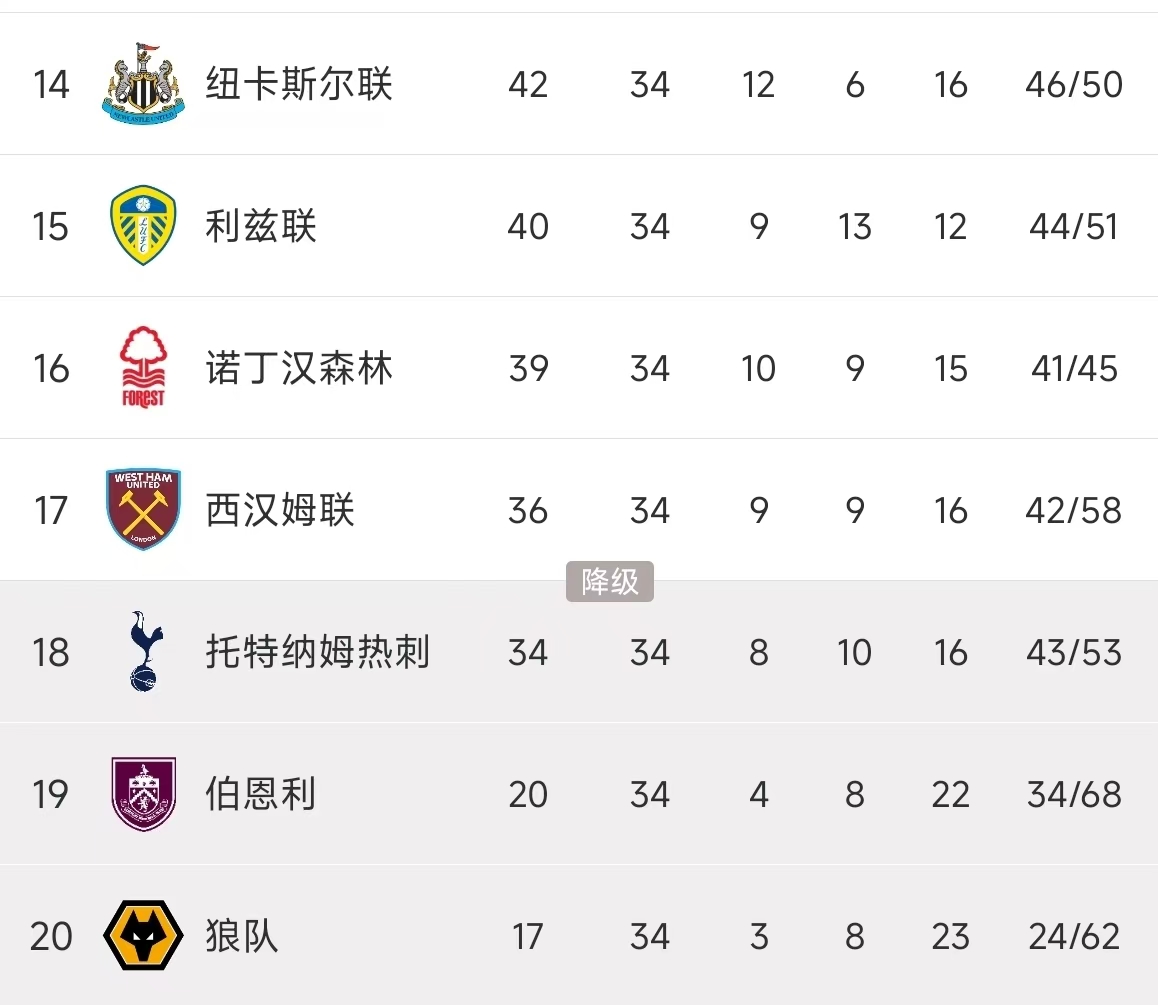Click the Burnley club crest
This screenshot has height=1005, width=1158.
tap(143, 794)
